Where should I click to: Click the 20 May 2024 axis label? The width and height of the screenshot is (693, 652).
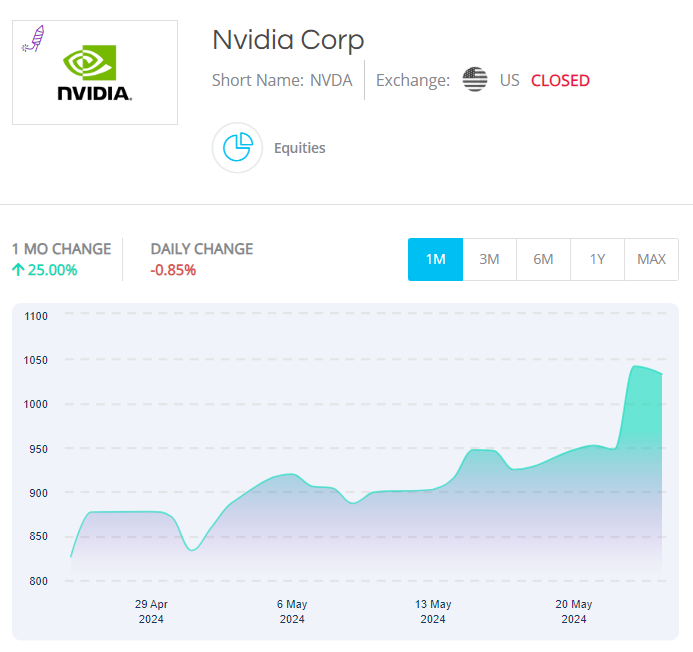(574, 611)
